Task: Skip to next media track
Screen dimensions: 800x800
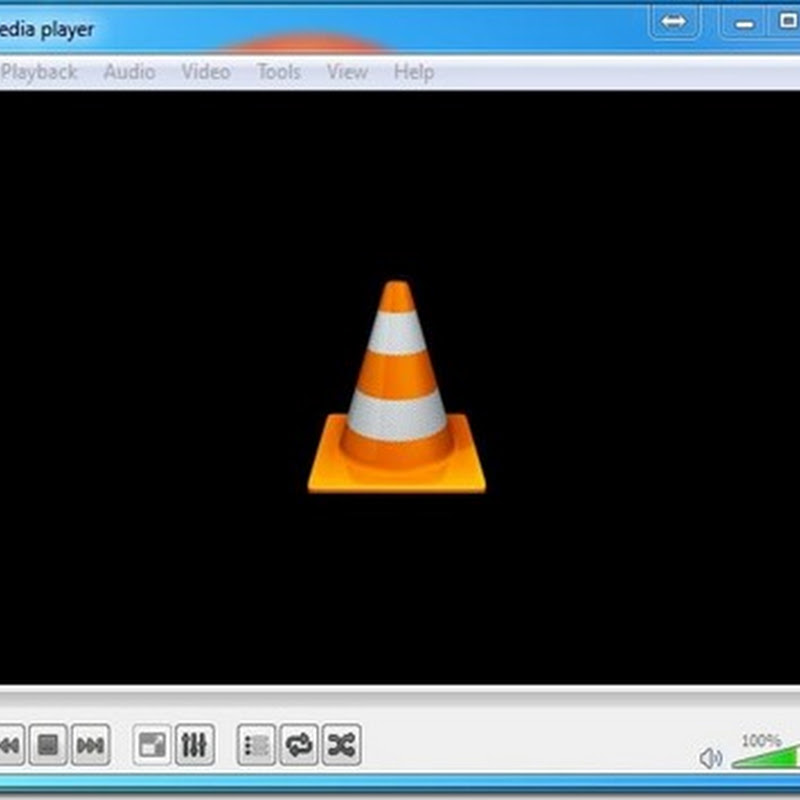Action: pos(90,745)
